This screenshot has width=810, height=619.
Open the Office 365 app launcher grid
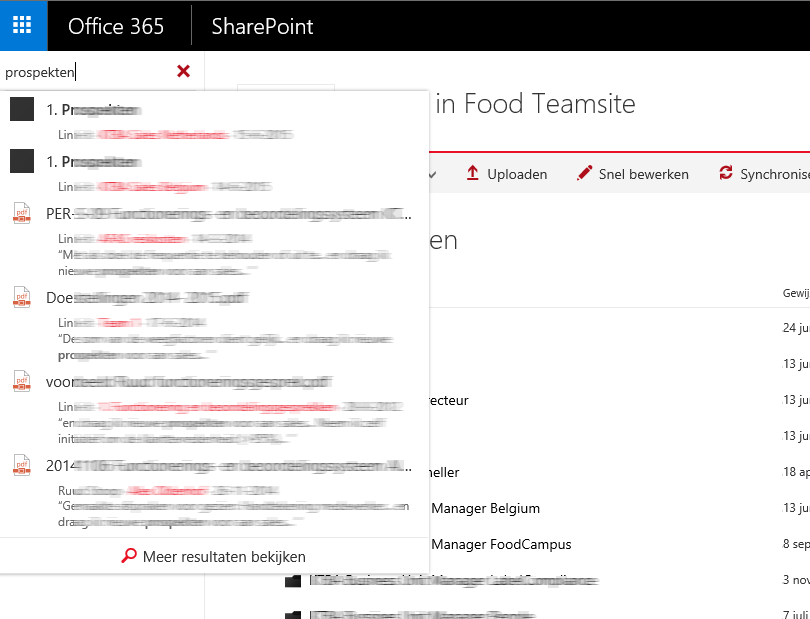point(22,26)
